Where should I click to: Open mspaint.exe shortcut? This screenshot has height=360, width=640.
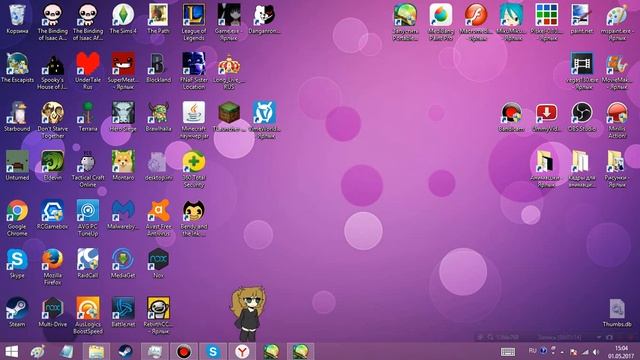coord(617,22)
